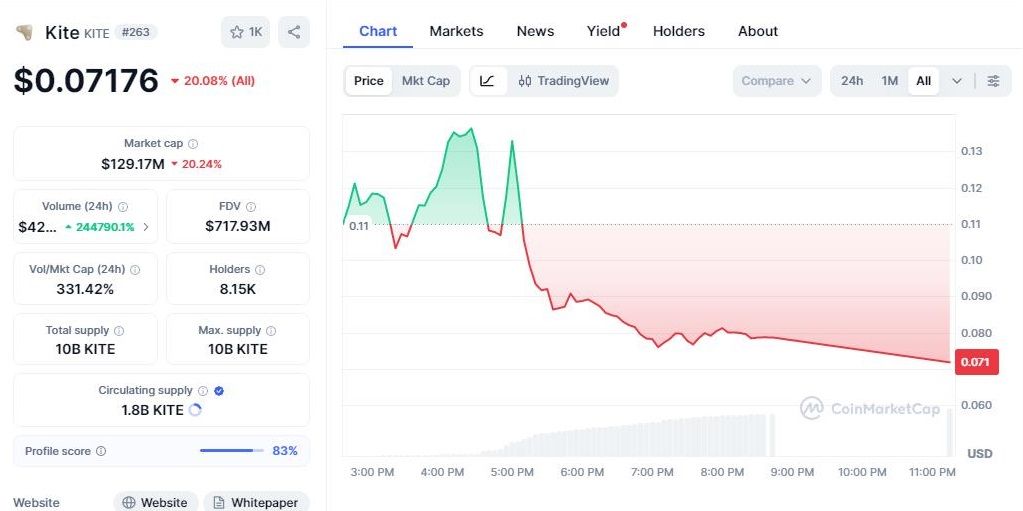Click the Profile score progress bar

pos(232,451)
